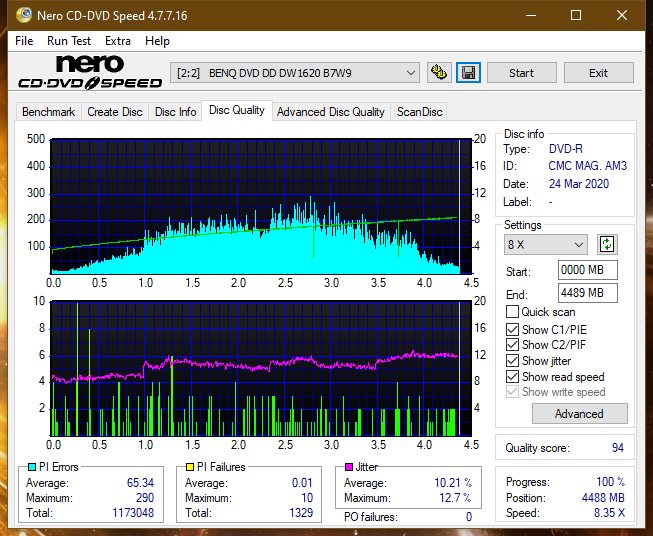Open the Run Test menu
Screen dimensions: 653x536
[69, 41]
